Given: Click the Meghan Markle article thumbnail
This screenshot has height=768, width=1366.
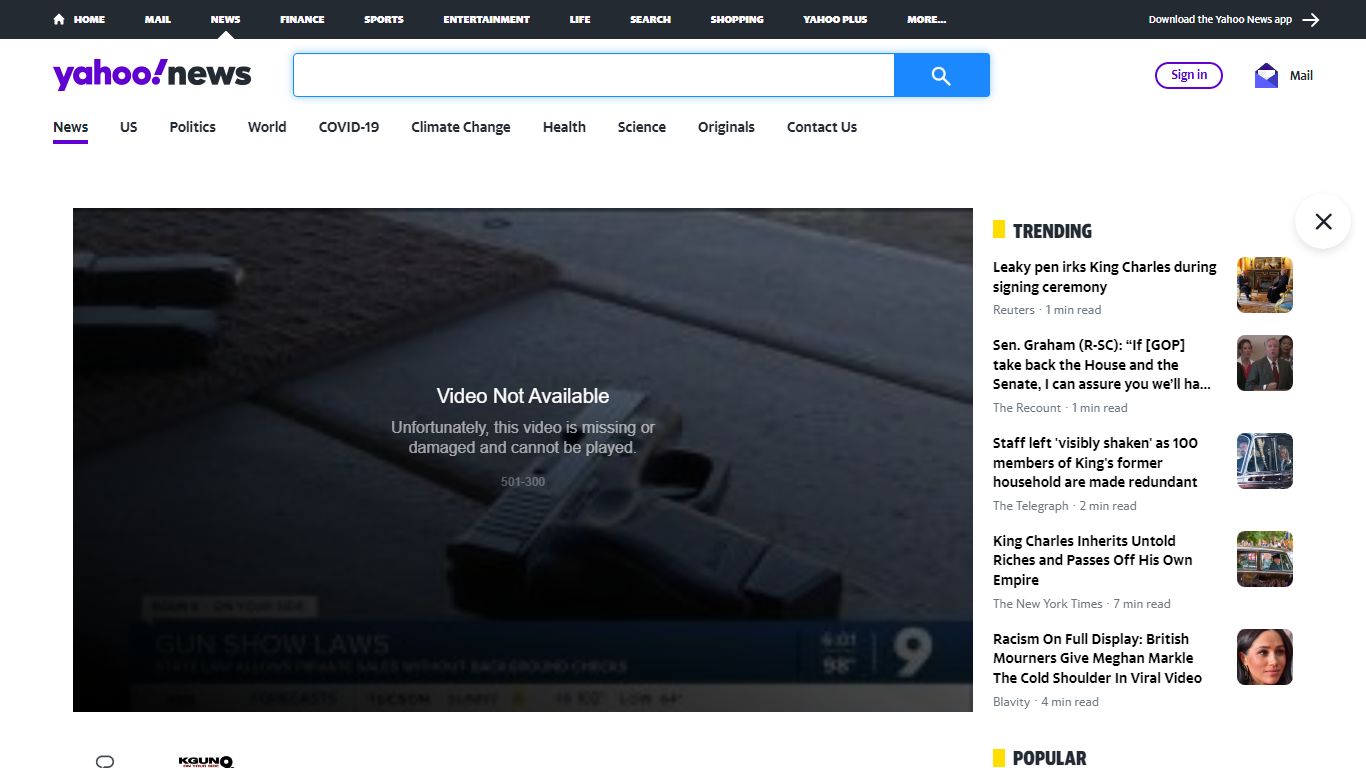Looking at the screenshot, I should tap(1265, 657).
